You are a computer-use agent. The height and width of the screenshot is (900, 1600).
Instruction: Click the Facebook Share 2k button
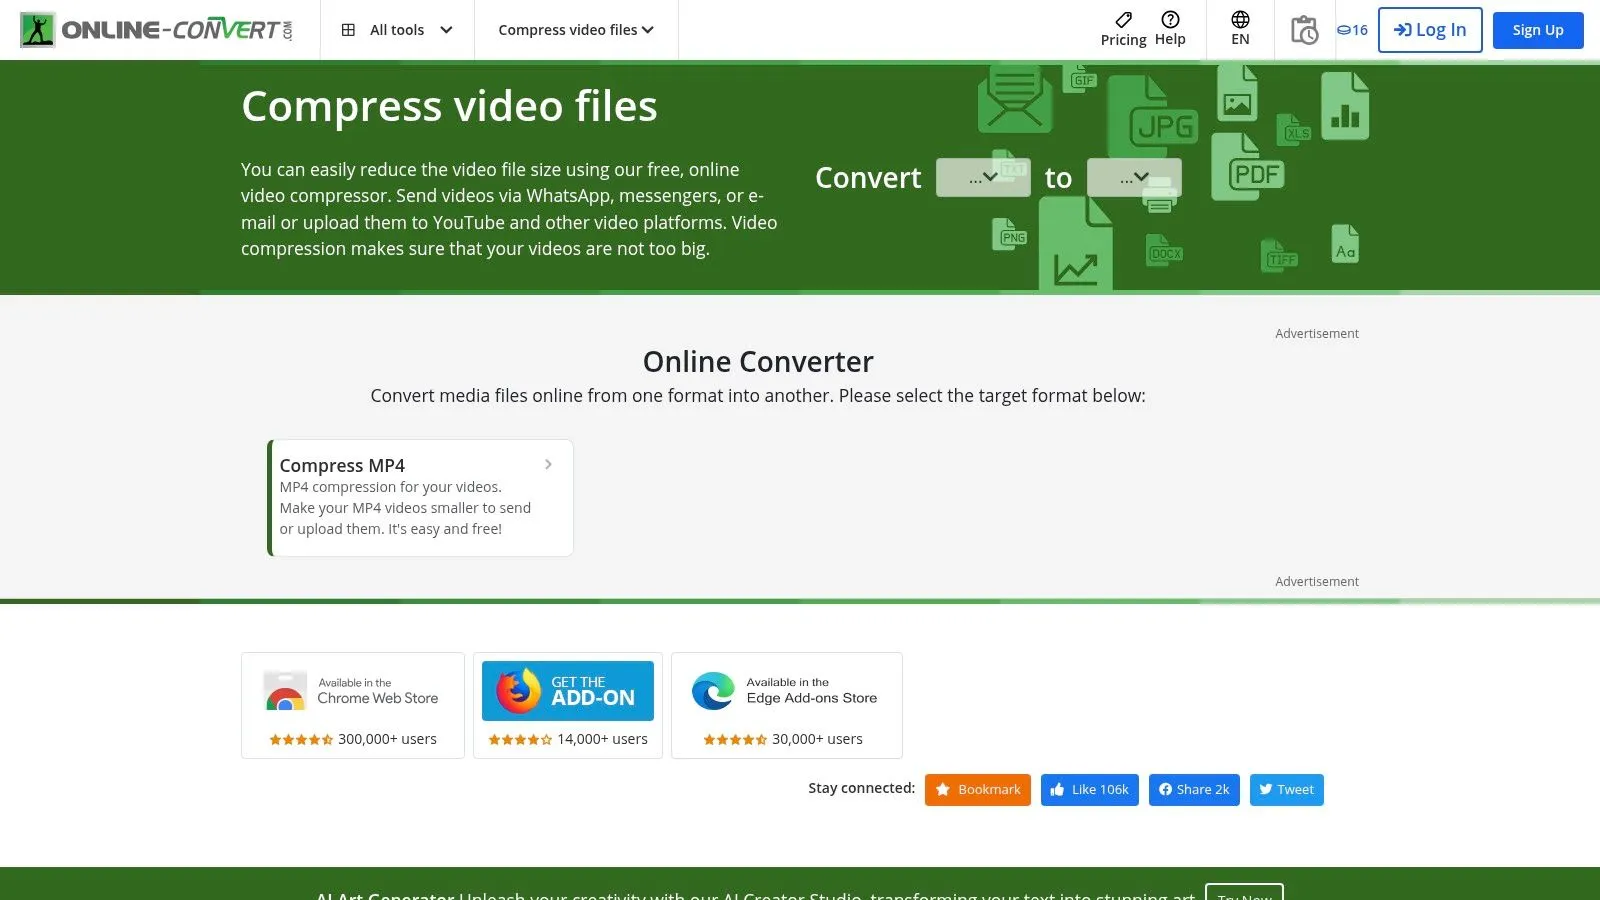click(x=1194, y=789)
